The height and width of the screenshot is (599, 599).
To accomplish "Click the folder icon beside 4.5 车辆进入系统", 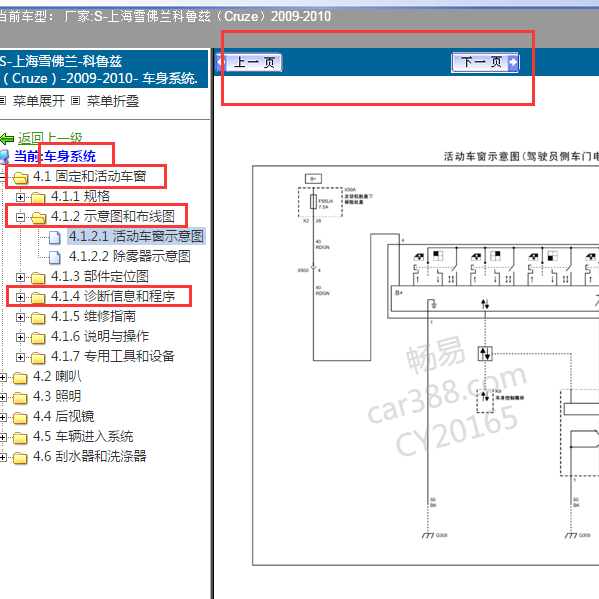I will tap(20, 438).
